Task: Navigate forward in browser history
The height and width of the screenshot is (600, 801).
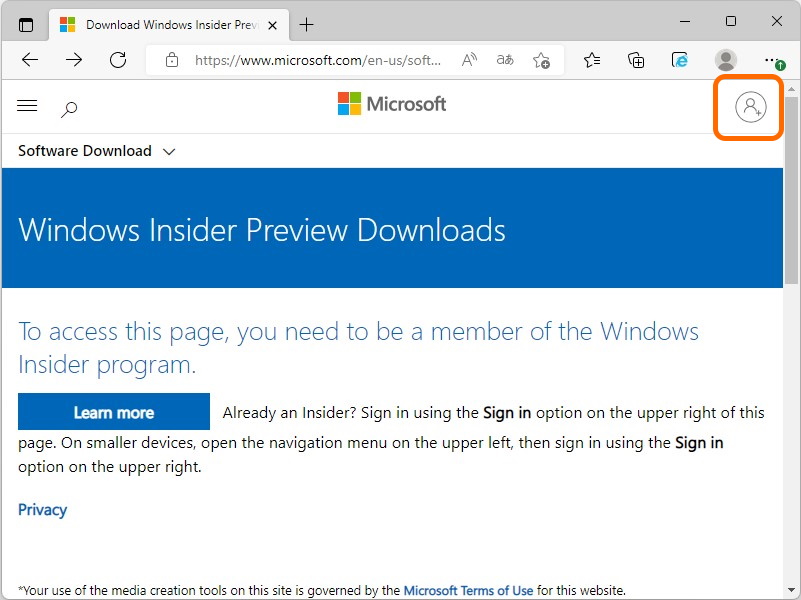Action: tap(73, 60)
